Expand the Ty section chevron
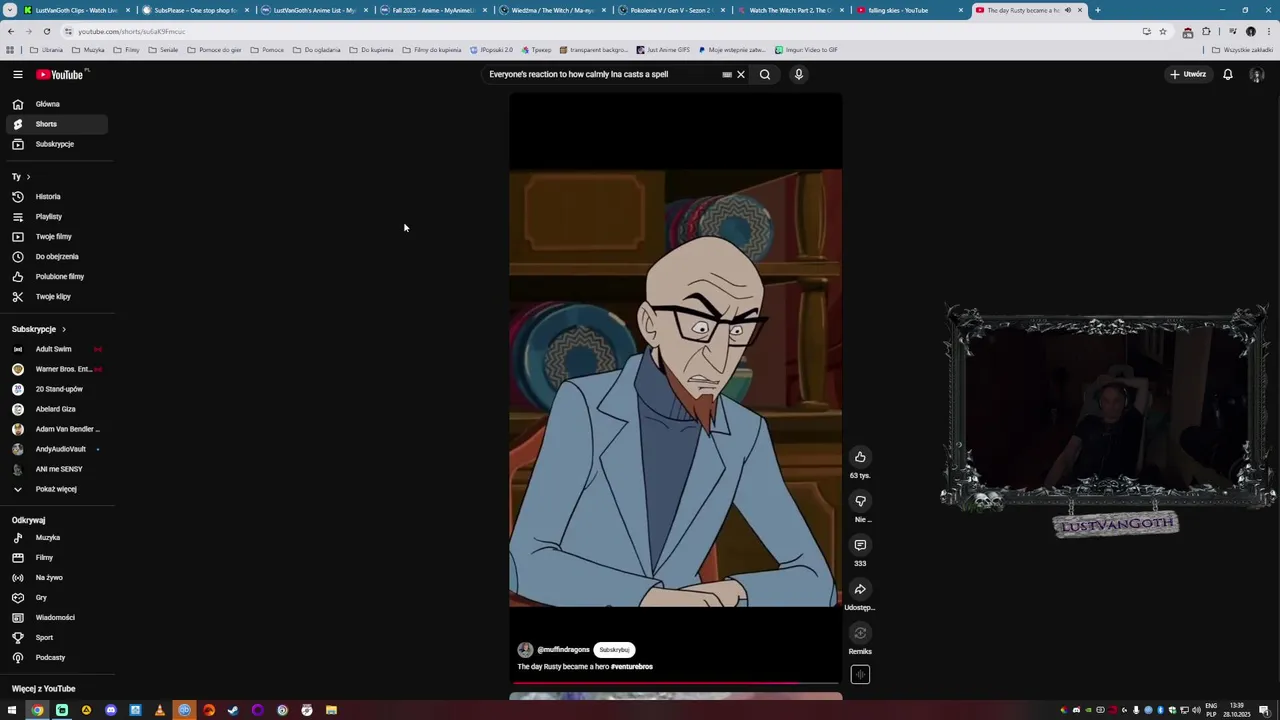The image size is (1280, 720). pos(28,177)
